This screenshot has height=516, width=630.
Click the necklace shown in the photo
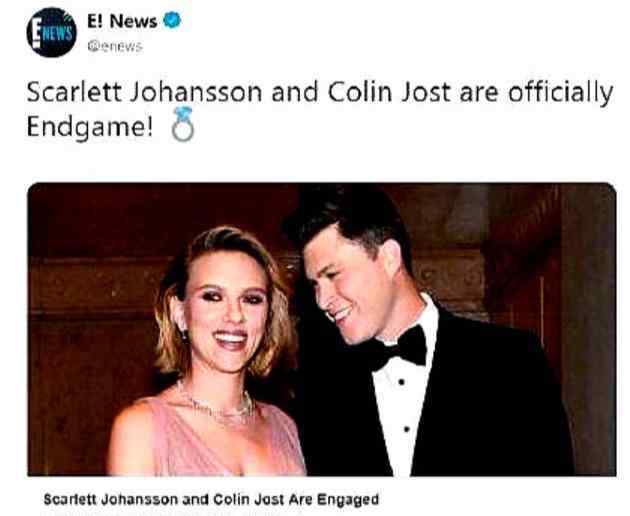(217, 404)
